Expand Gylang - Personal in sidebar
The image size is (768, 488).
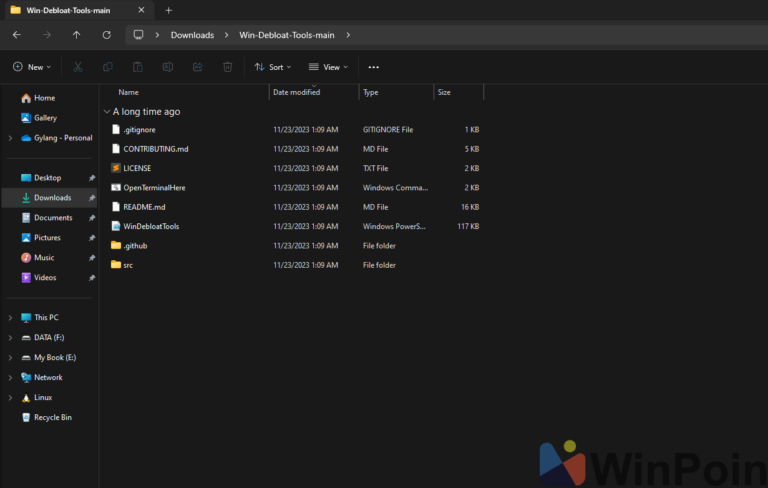coord(10,138)
